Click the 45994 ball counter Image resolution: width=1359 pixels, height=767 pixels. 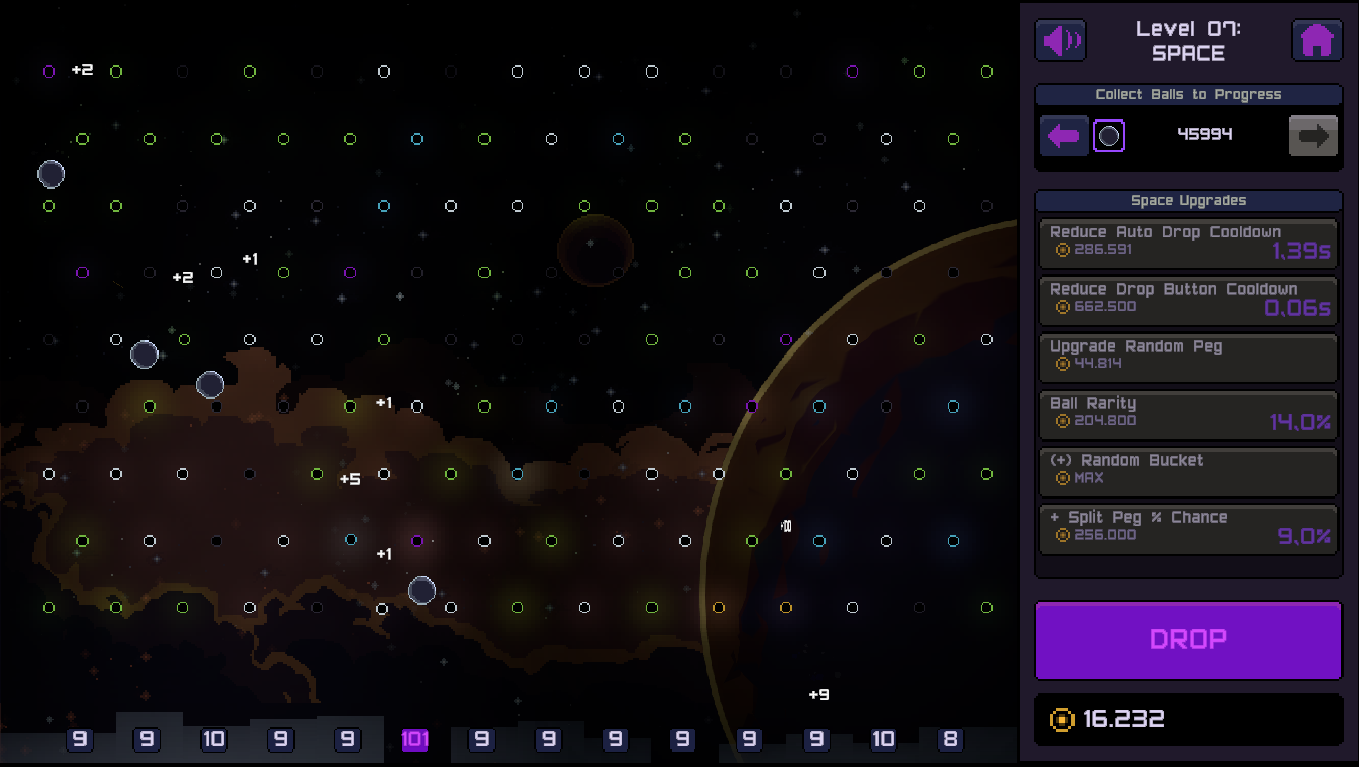pos(1205,134)
